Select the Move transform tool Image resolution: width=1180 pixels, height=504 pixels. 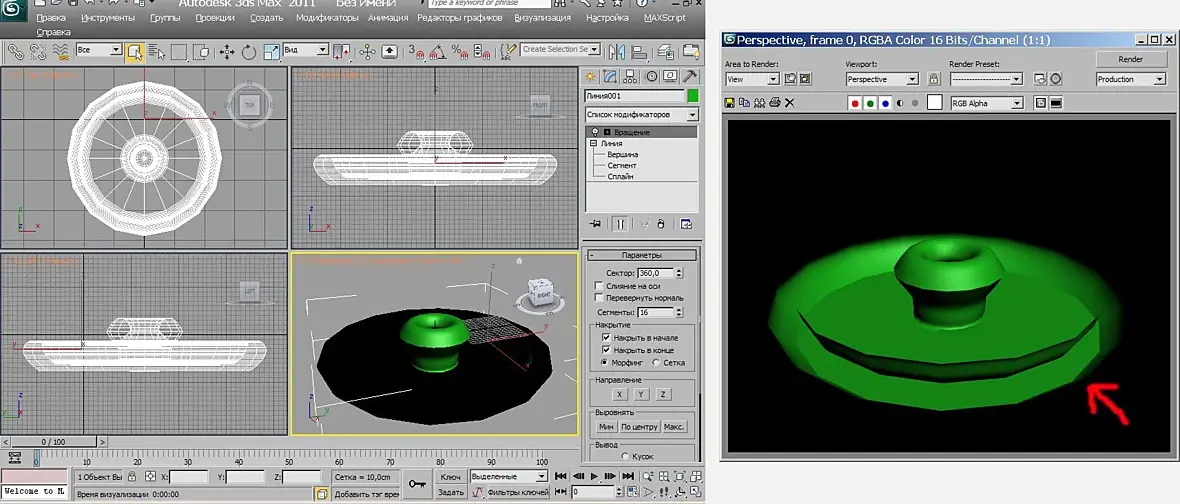pyautogui.click(x=227, y=51)
